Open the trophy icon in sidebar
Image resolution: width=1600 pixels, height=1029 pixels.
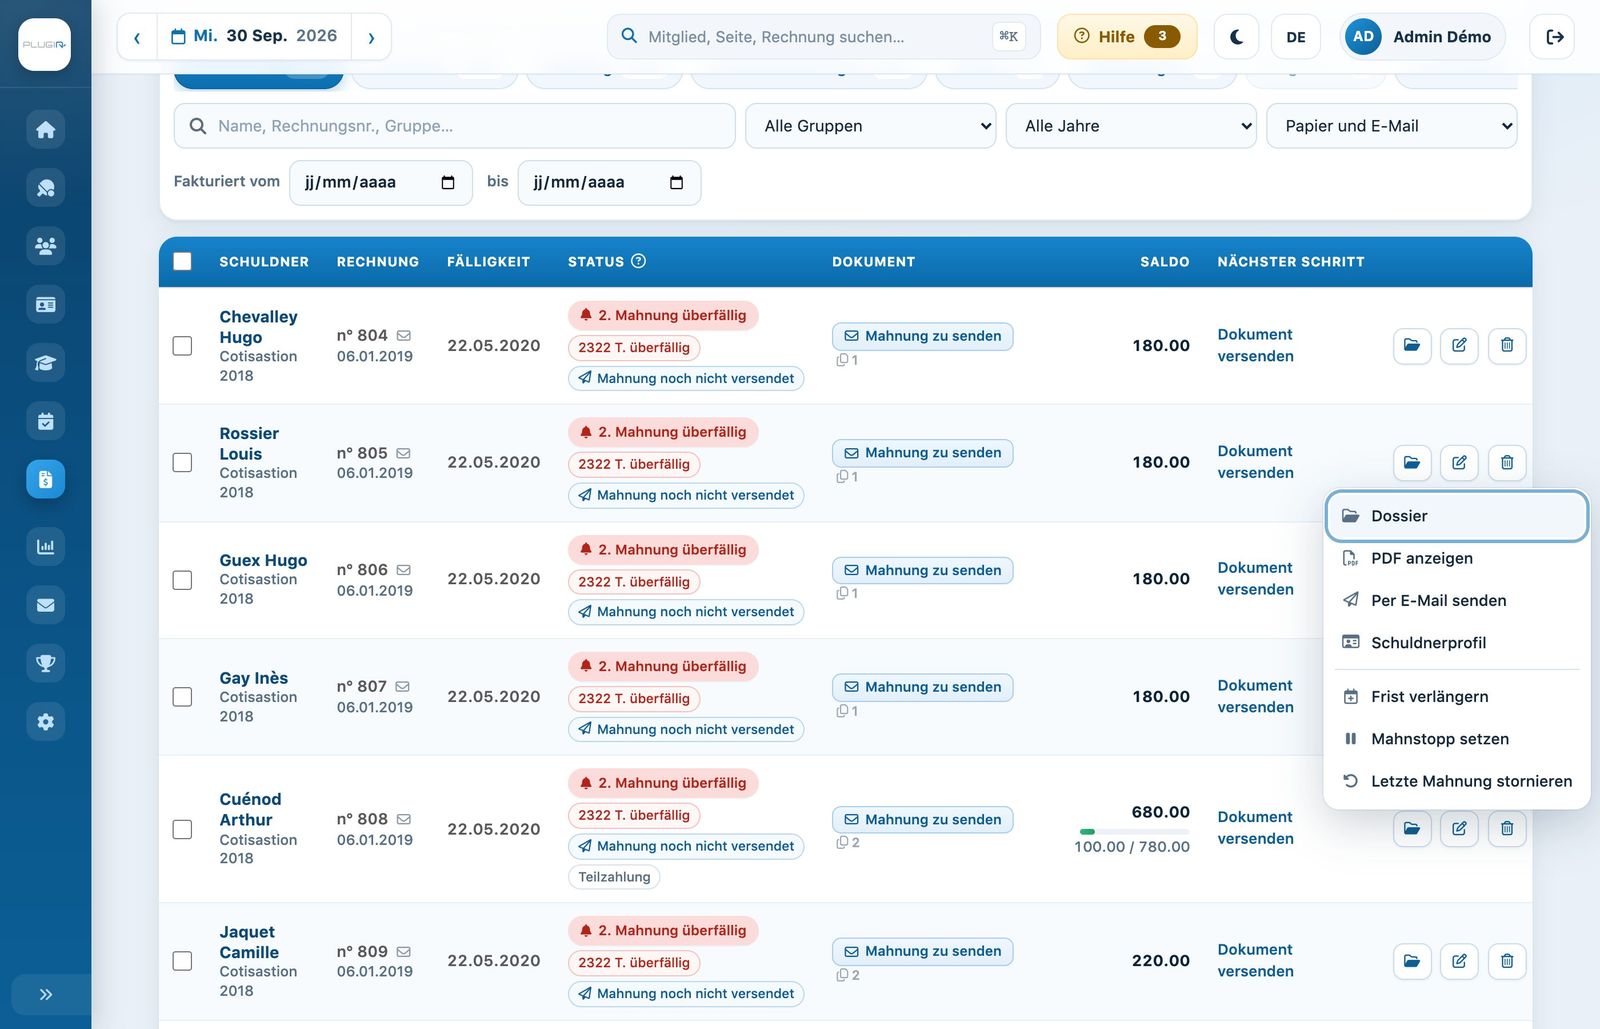(45, 663)
